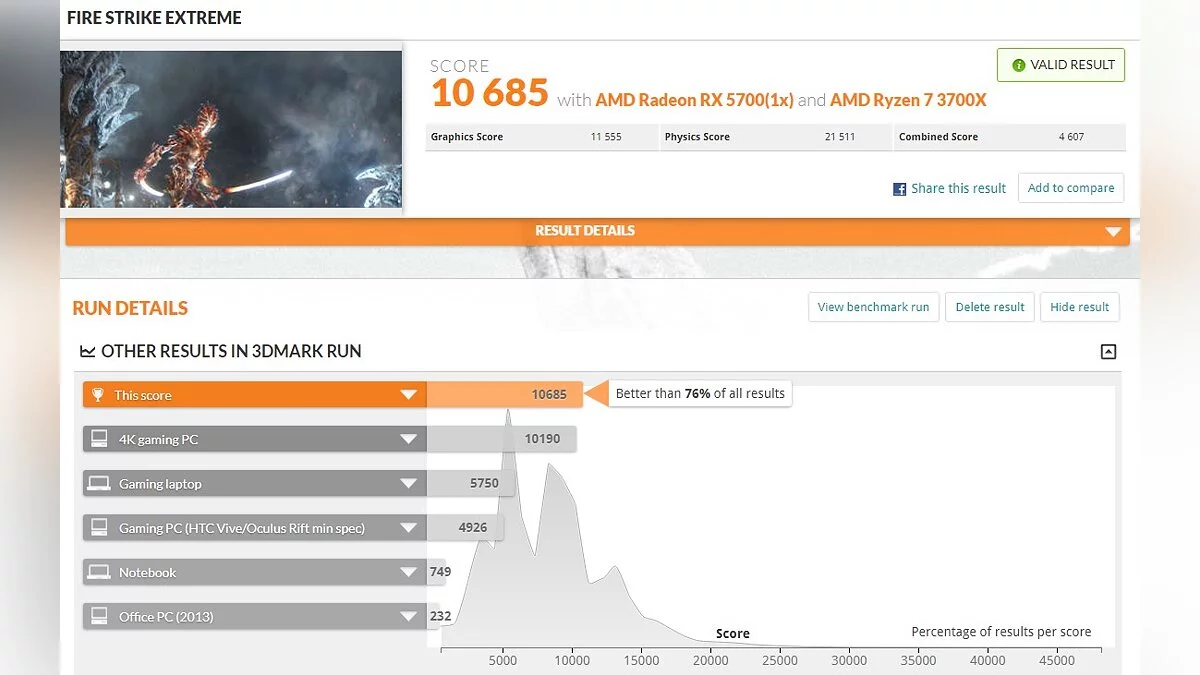
Task: Open the Gaming PC HTC Vive dropdown arrow
Action: click(408, 528)
